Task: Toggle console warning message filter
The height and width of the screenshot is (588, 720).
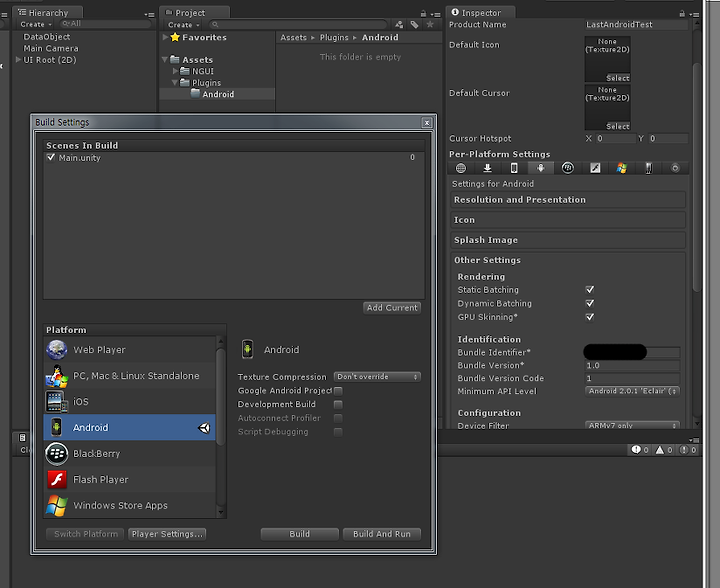Action: point(664,450)
